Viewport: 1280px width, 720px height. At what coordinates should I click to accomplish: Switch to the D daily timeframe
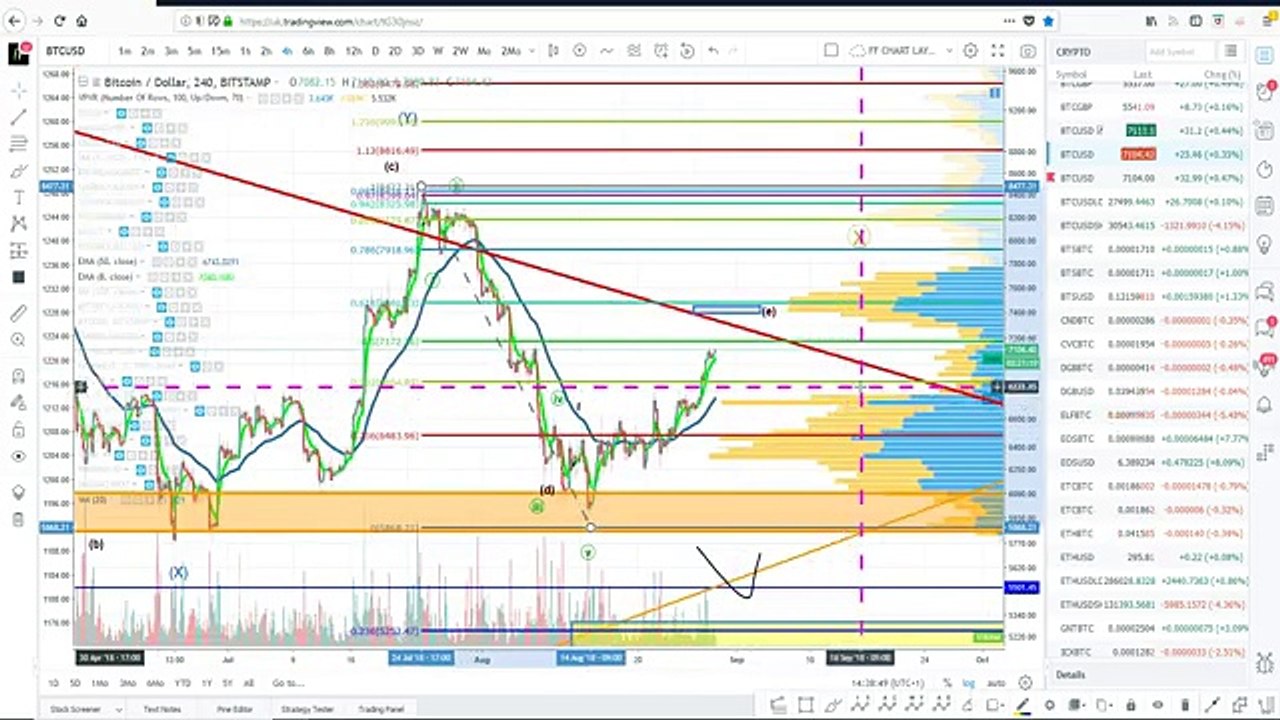pos(375,51)
